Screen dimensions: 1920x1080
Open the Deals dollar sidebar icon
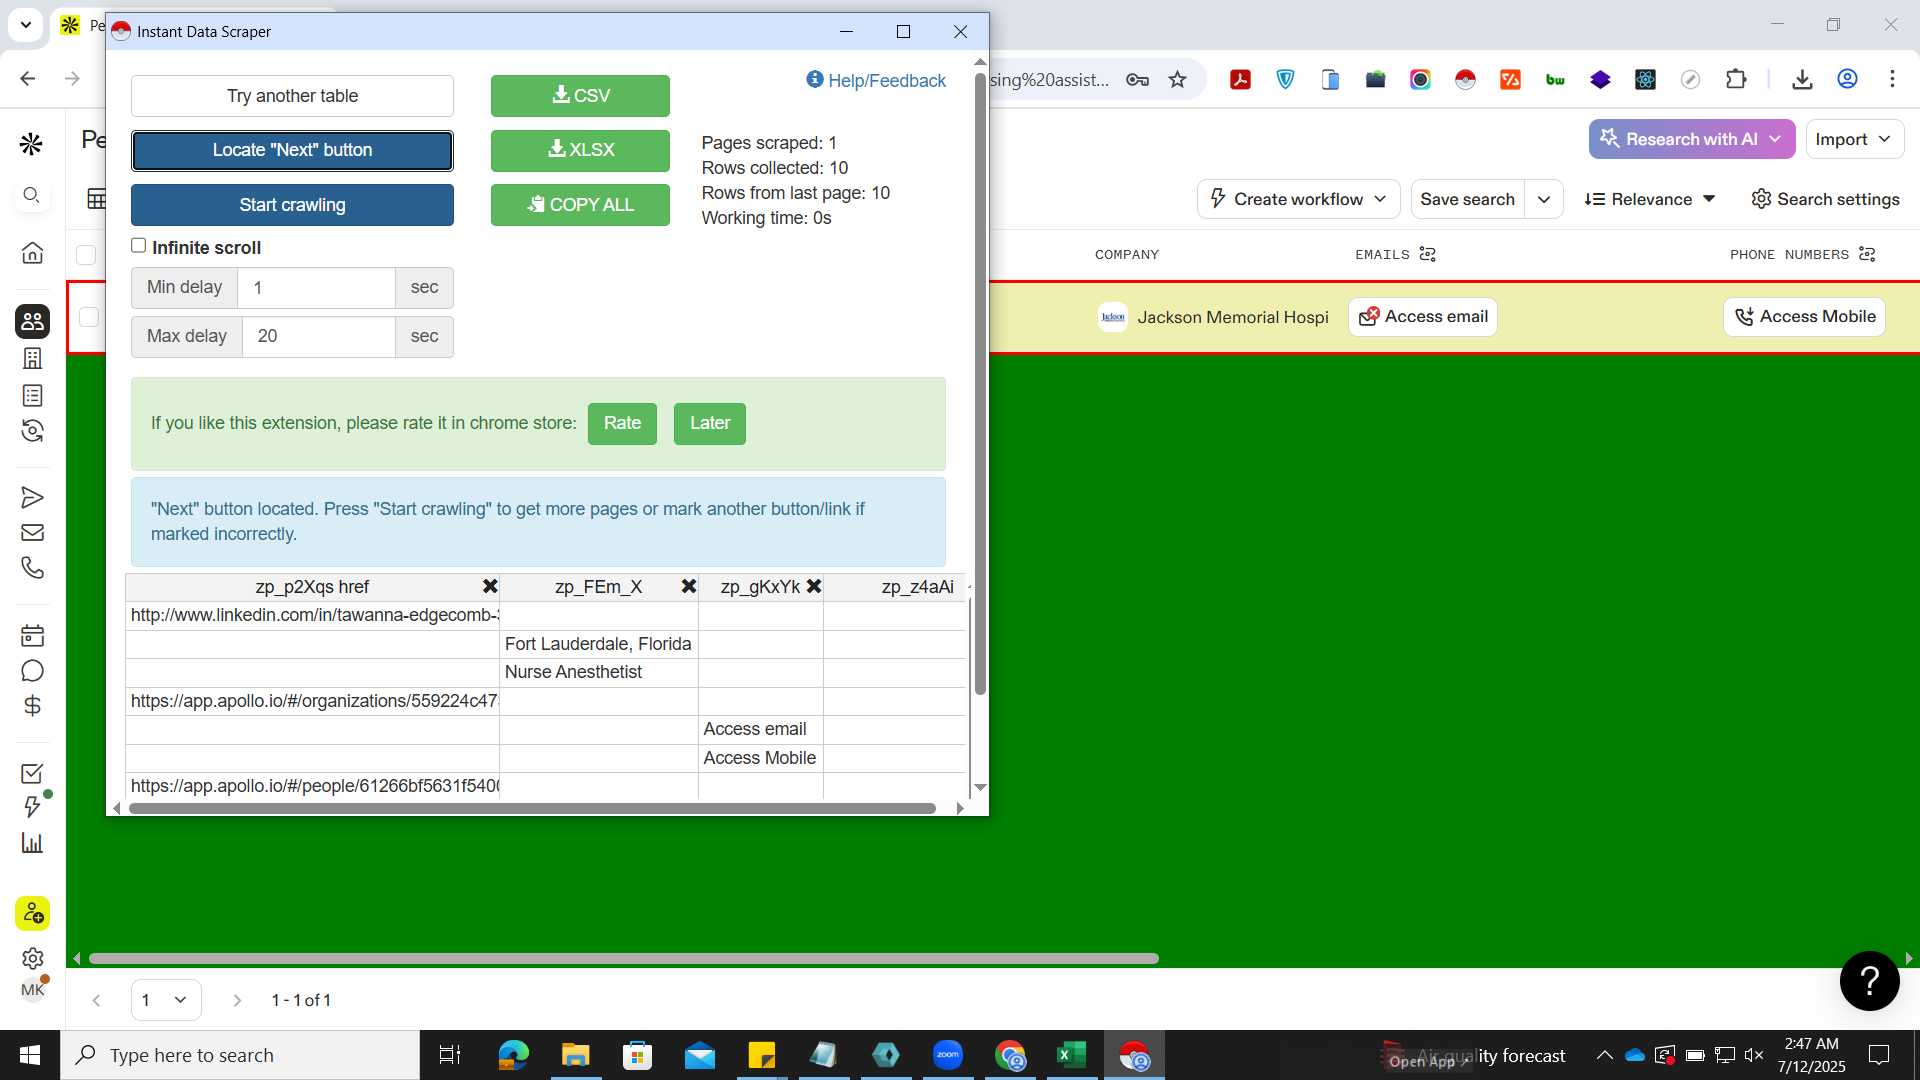32,706
